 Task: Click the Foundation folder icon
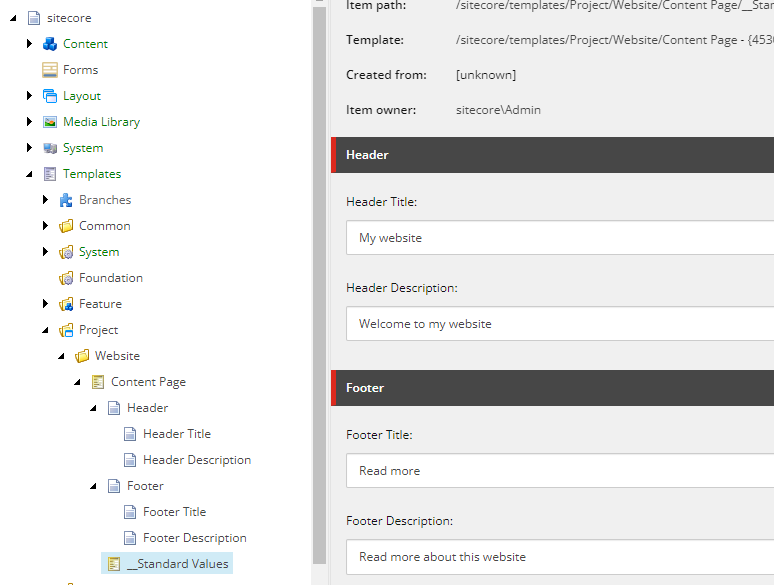point(66,278)
